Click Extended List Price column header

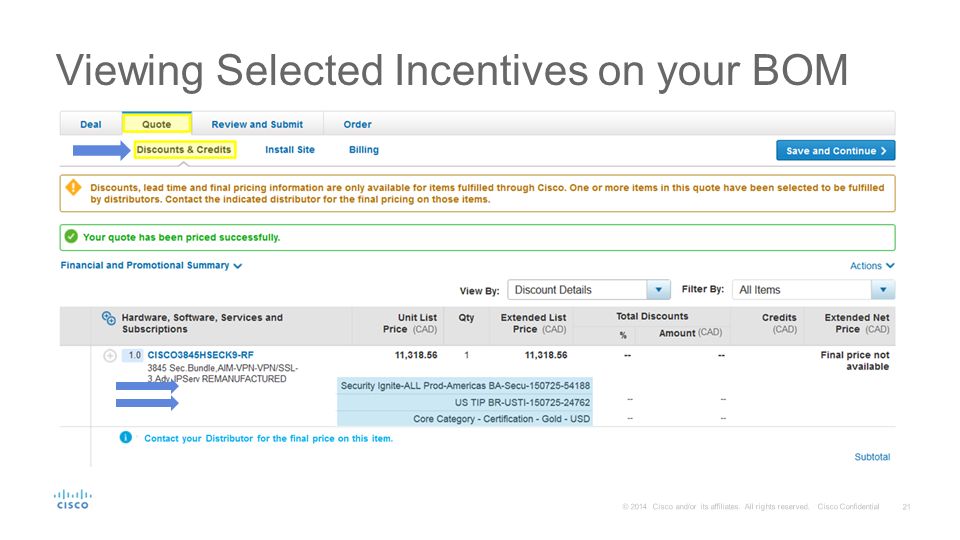pyautogui.click(x=533, y=323)
